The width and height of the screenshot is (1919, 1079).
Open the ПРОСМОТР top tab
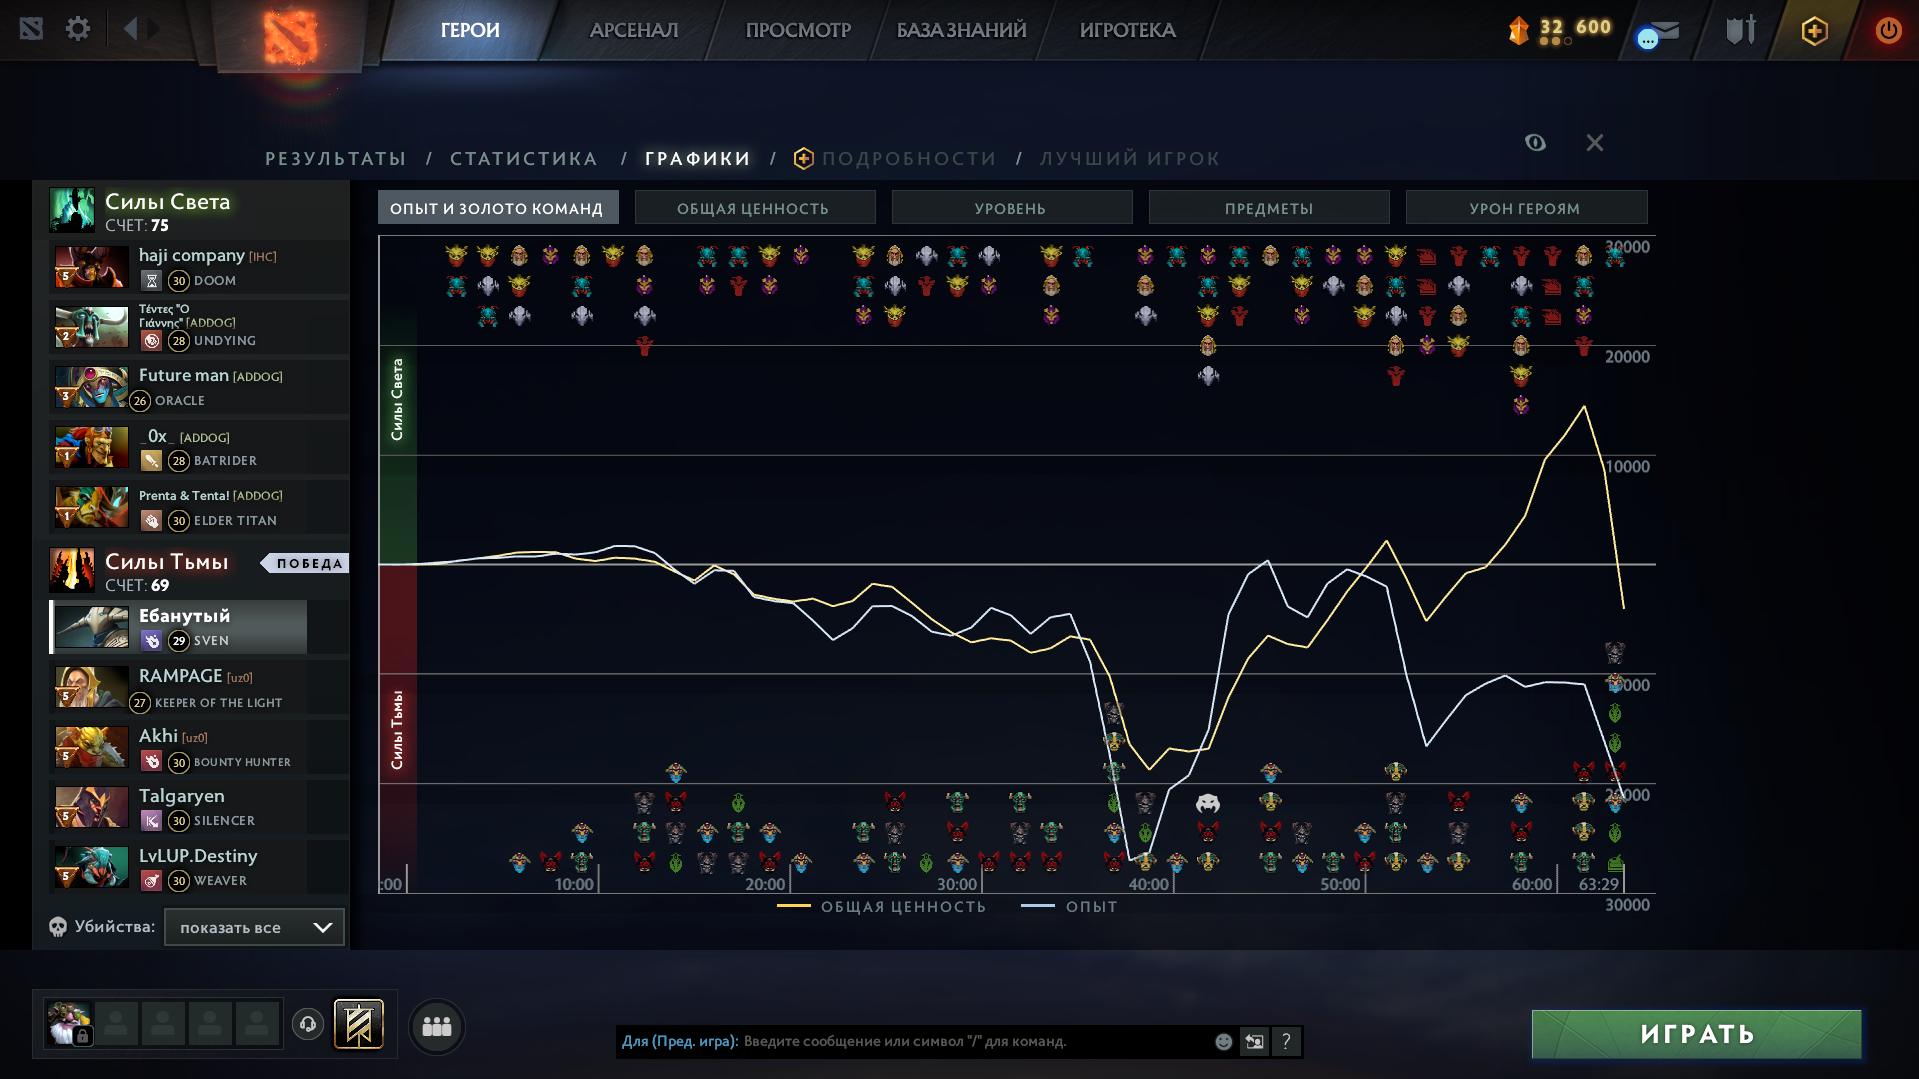798,30
